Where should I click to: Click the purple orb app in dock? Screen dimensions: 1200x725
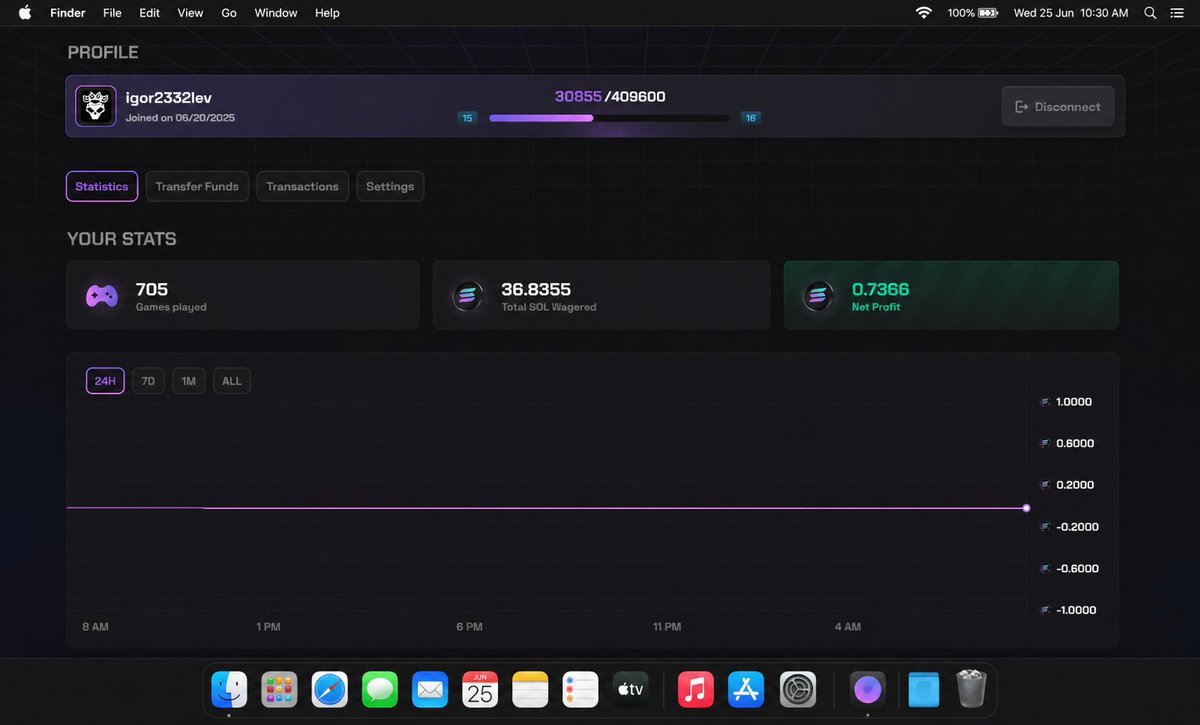[867, 689]
